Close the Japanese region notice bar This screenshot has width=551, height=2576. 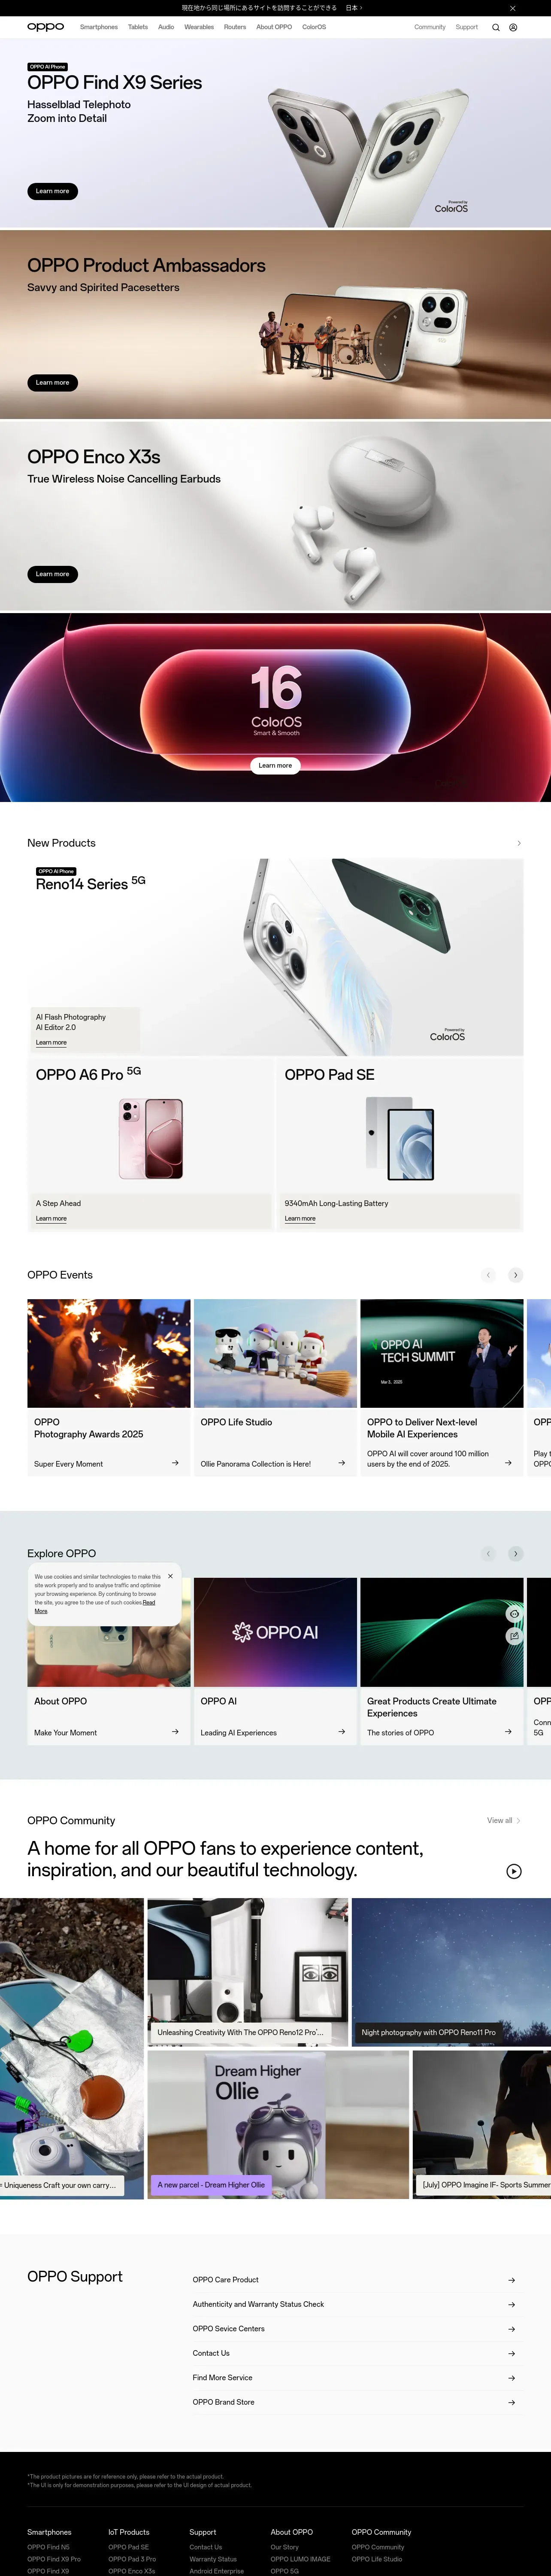(513, 8)
